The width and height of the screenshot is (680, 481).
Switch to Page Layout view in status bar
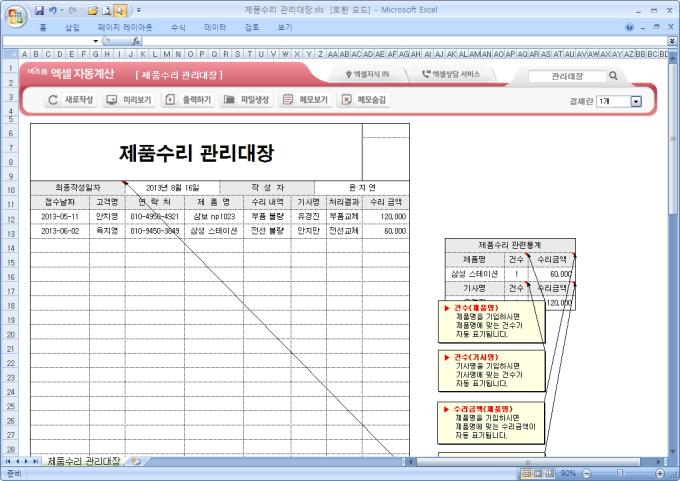coord(538,473)
